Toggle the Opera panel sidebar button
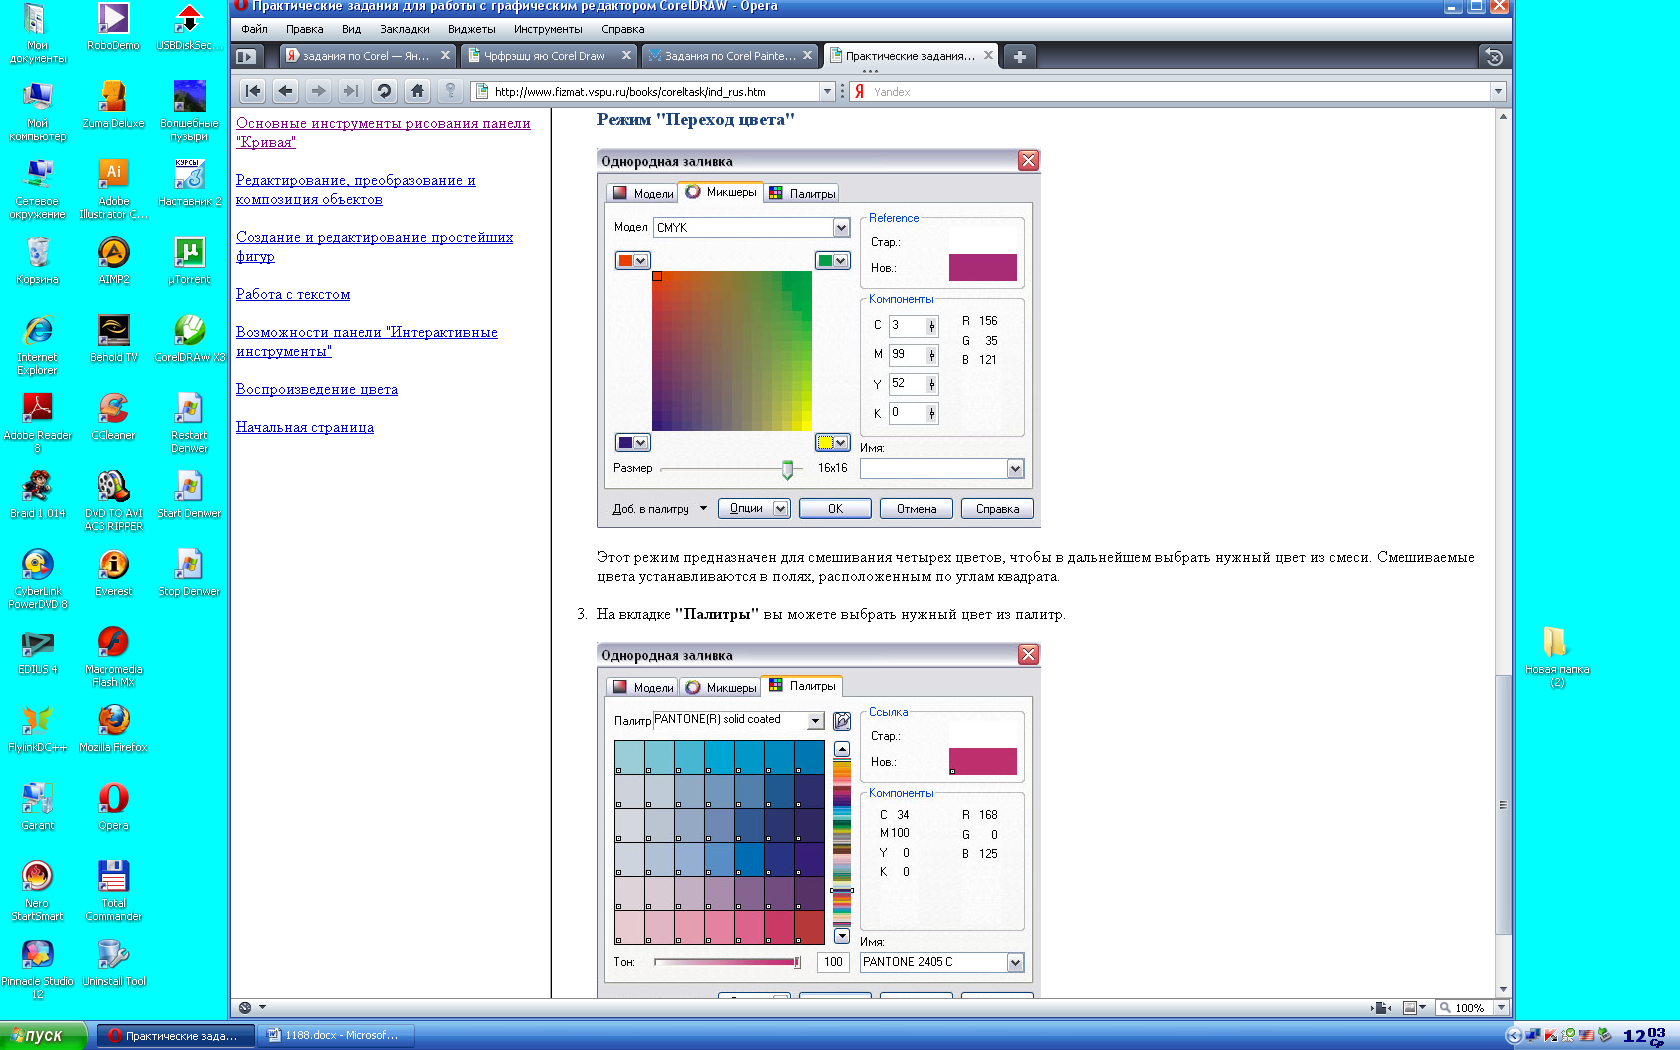1680x1050 pixels. click(x=246, y=57)
